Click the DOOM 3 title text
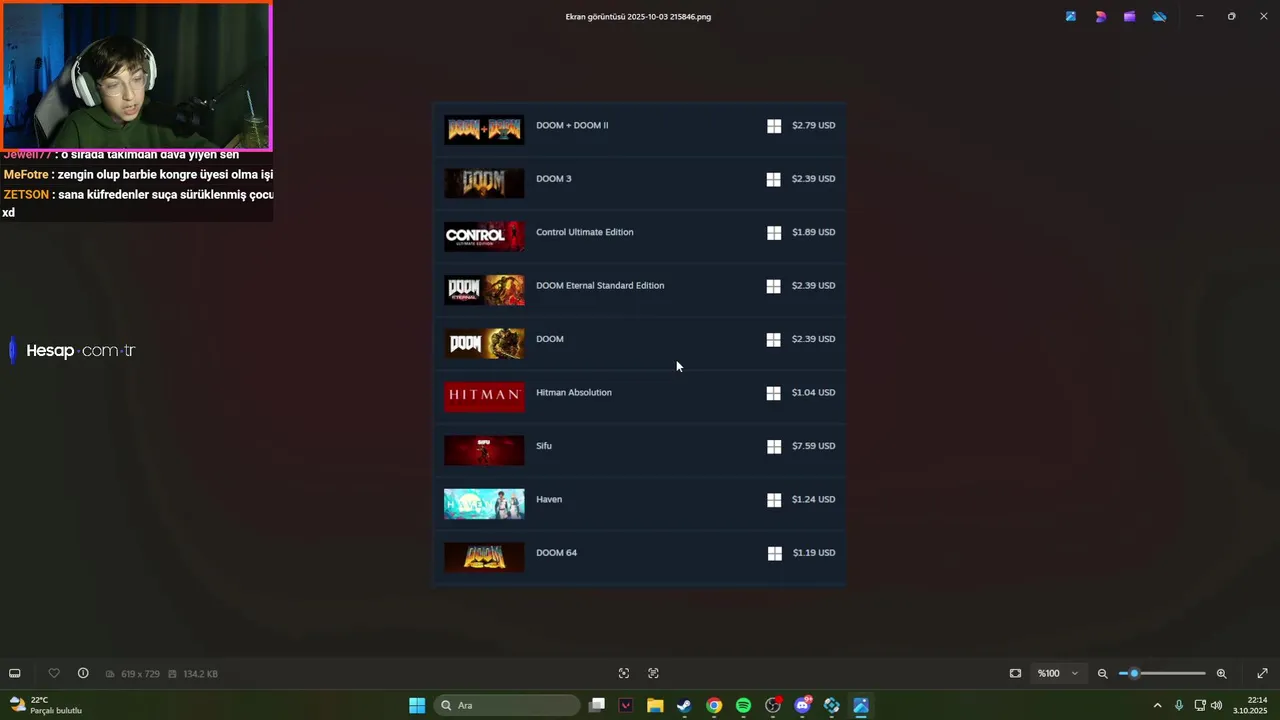 coord(554,179)
